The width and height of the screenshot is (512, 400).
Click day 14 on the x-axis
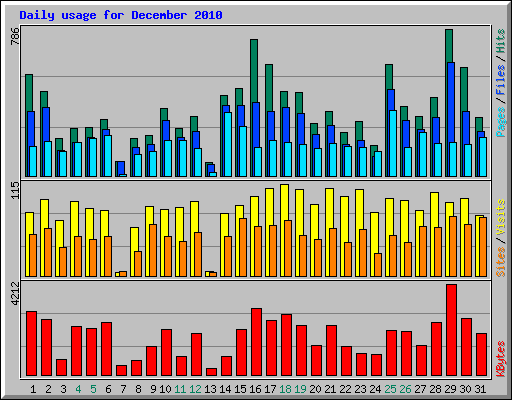coord(225,389)
